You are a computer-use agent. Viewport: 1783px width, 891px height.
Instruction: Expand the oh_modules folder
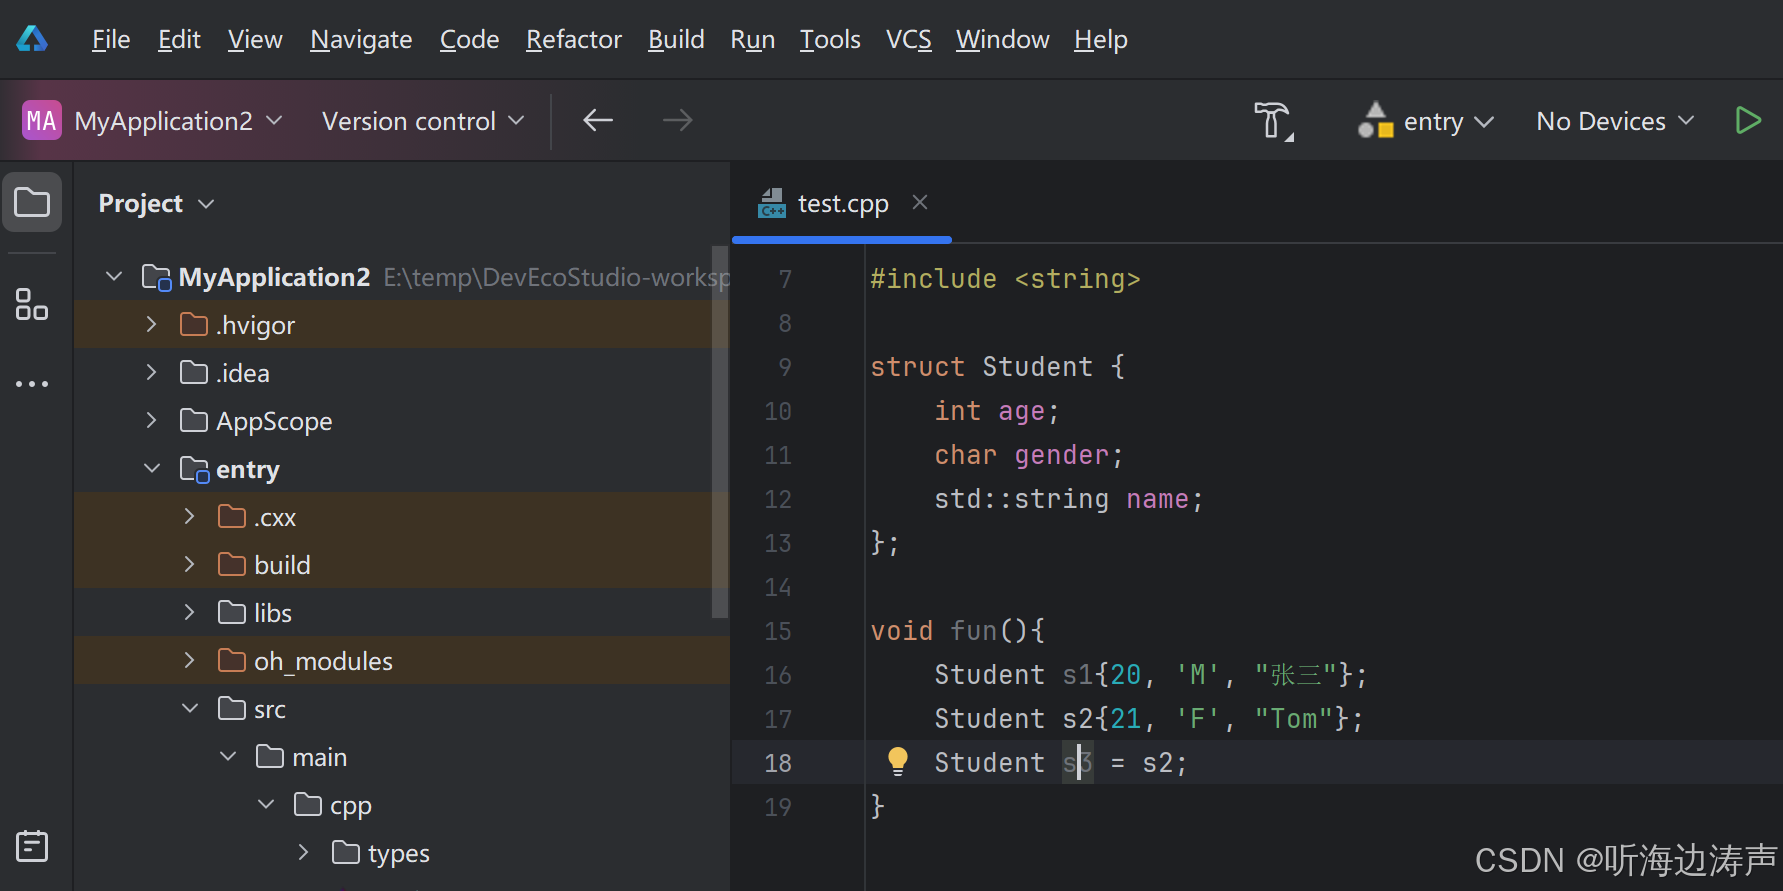coord(190,660)
